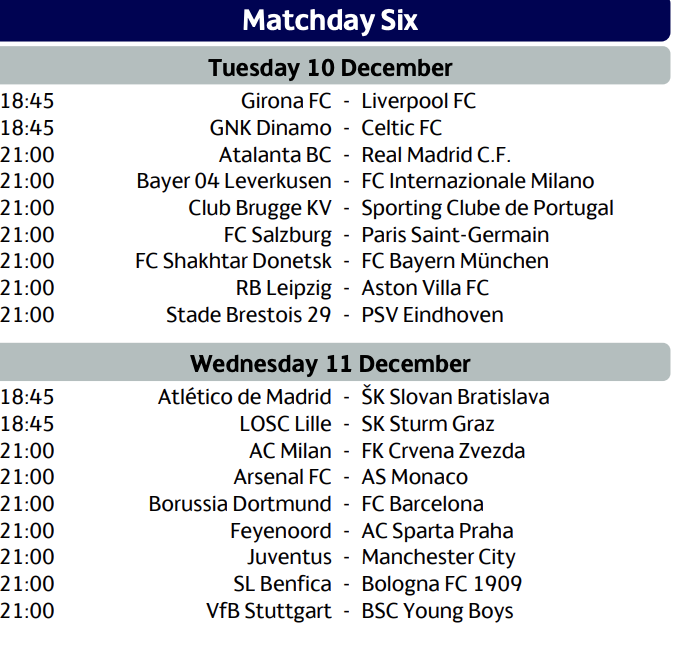Screen dimensions: 674x646
Task: Click the Matchday Six header
Action: click(x=330, y=20)
